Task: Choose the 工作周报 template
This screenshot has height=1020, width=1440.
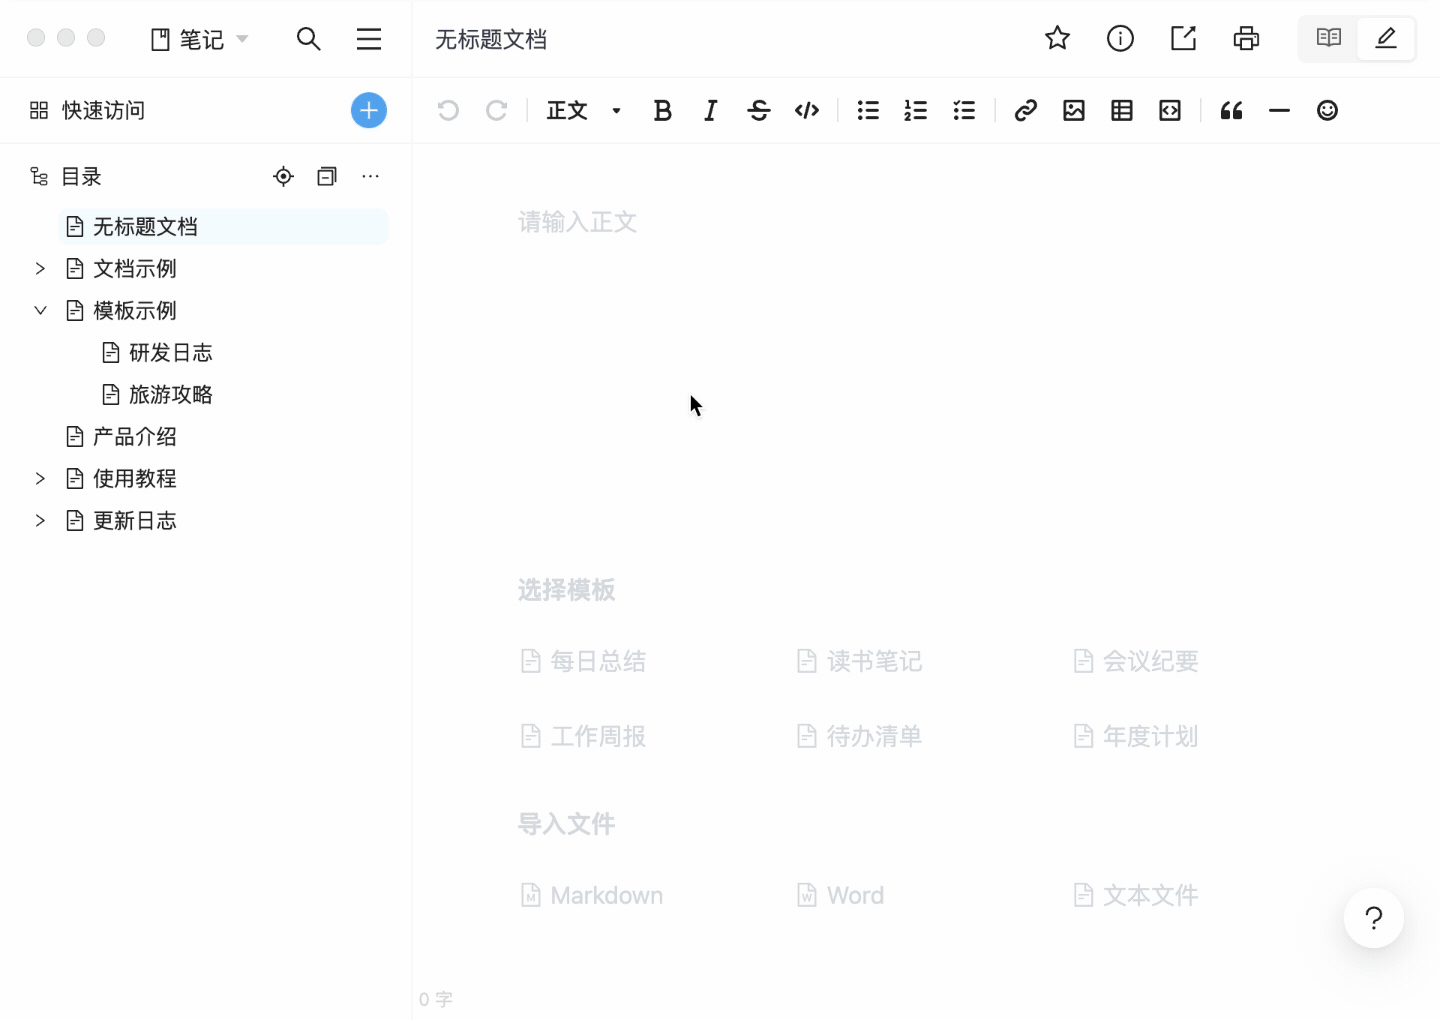Action: 583,736
